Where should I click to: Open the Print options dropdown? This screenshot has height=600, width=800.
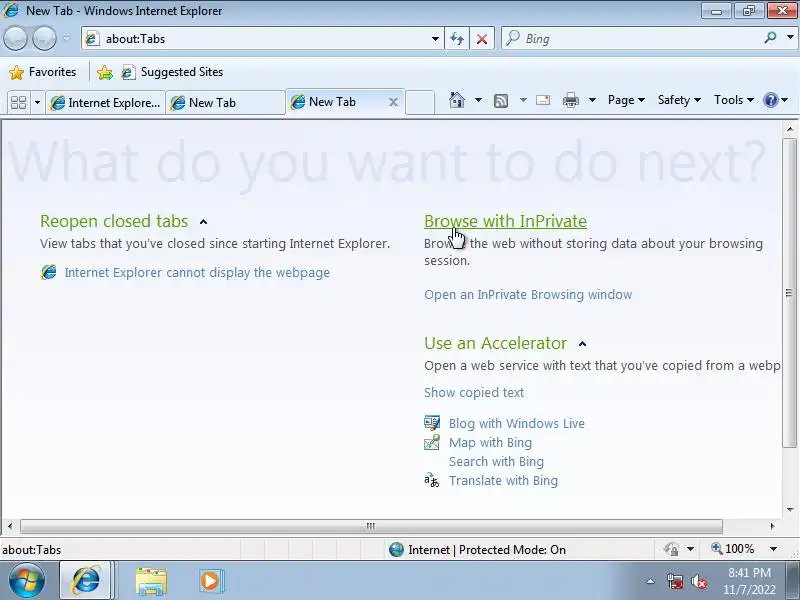592,100
